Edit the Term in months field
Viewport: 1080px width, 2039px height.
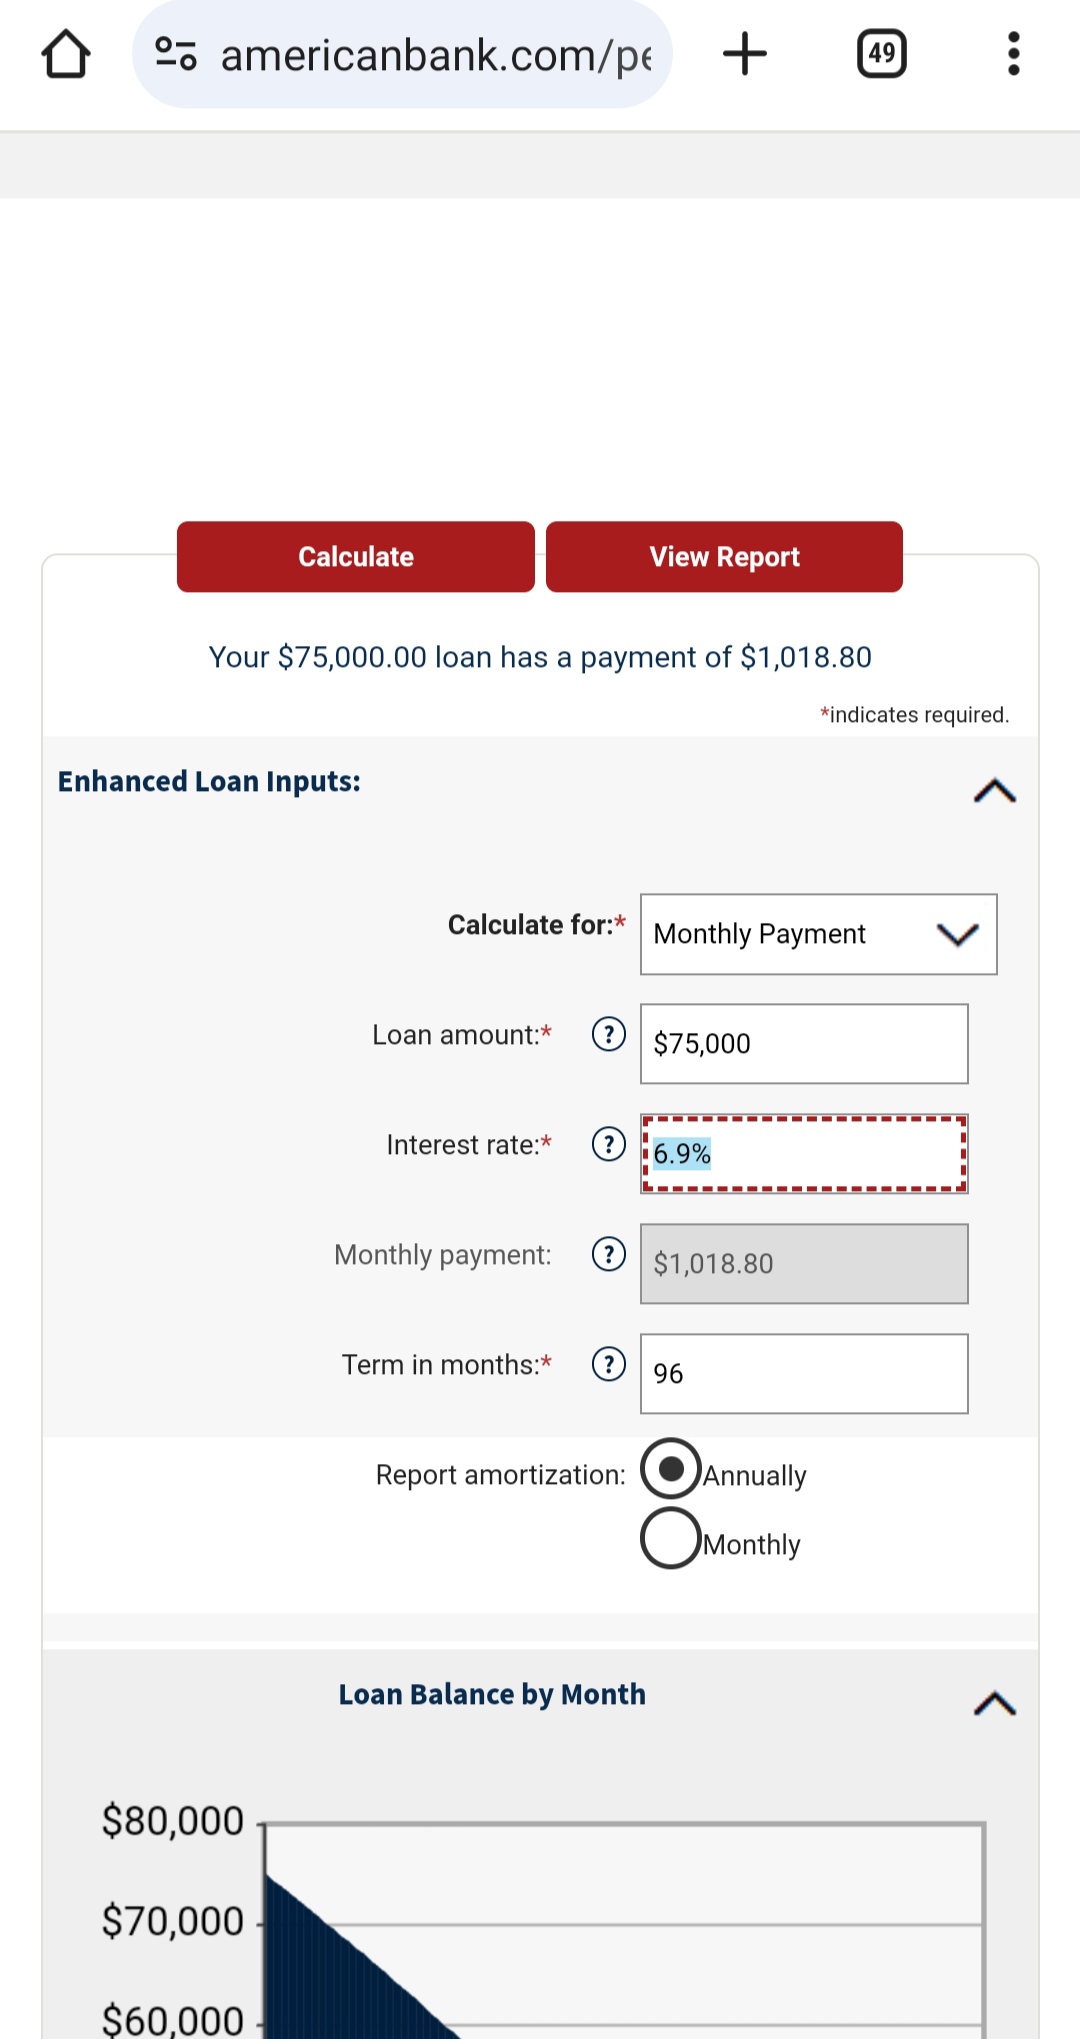pyautogui.click(x=804, y=1374)
